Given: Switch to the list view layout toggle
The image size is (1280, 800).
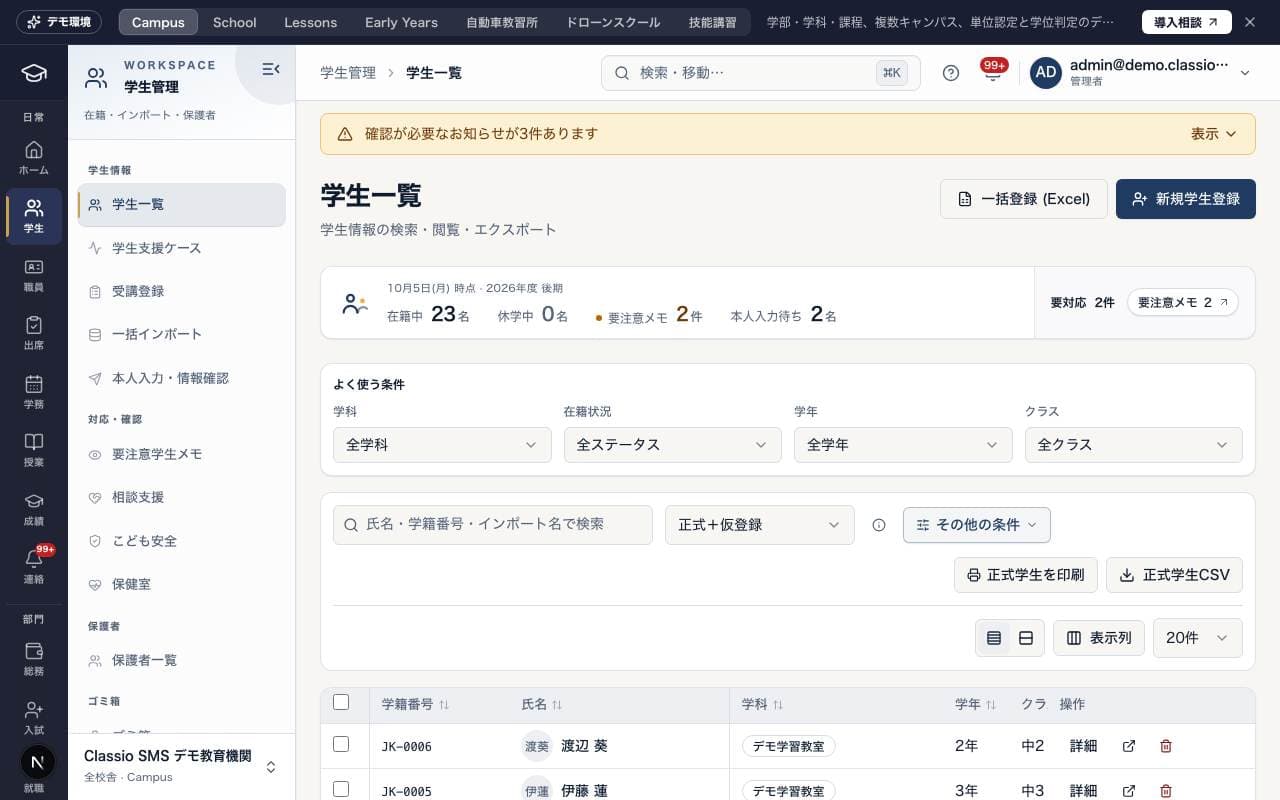Looking at the screenshot, I should [x=994, y=638].
